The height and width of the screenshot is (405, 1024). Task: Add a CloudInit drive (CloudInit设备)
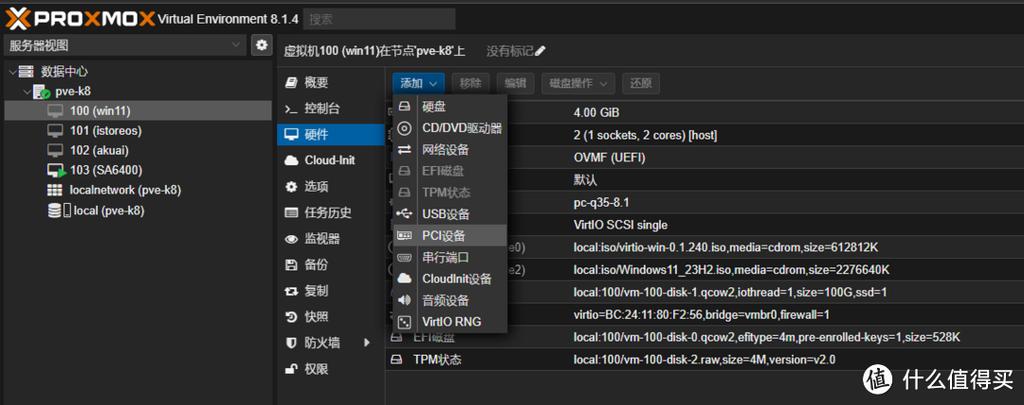coord(450,279)
